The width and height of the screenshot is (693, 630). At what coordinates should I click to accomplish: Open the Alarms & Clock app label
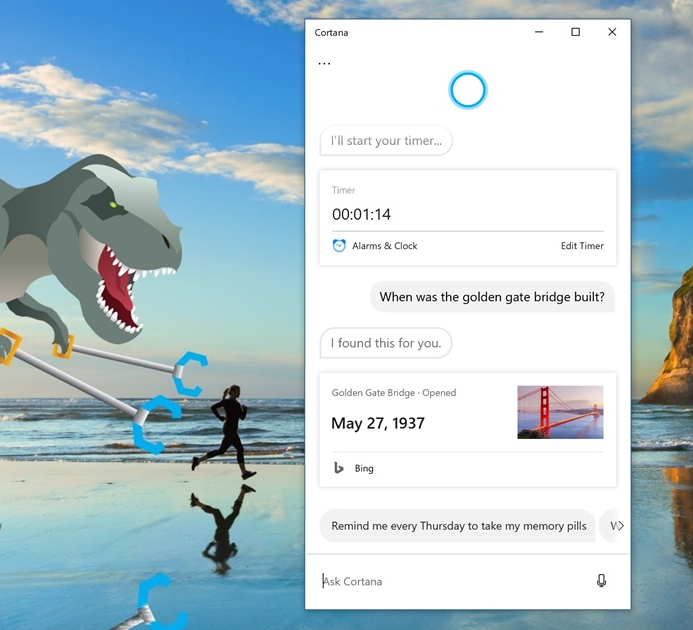(x=385, y=246)
